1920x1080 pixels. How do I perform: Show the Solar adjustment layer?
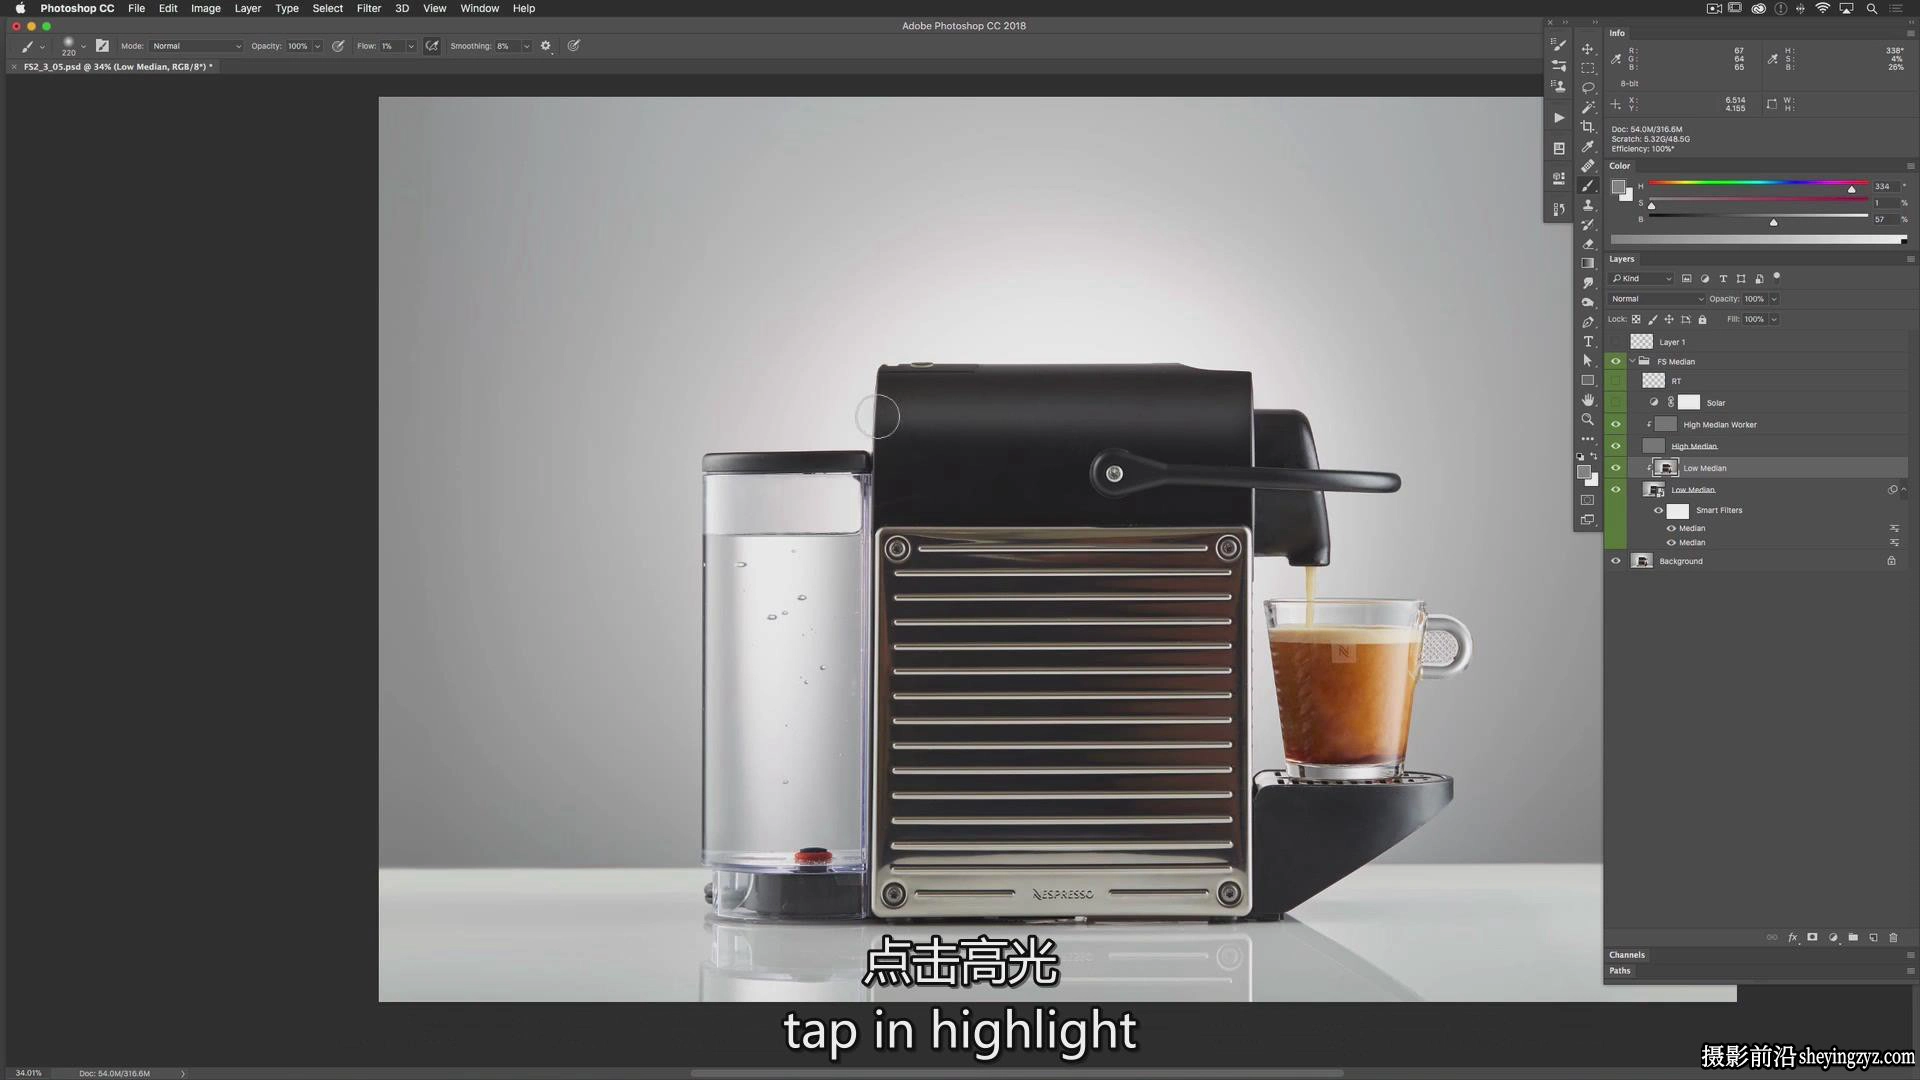[x=1615, y=402]
